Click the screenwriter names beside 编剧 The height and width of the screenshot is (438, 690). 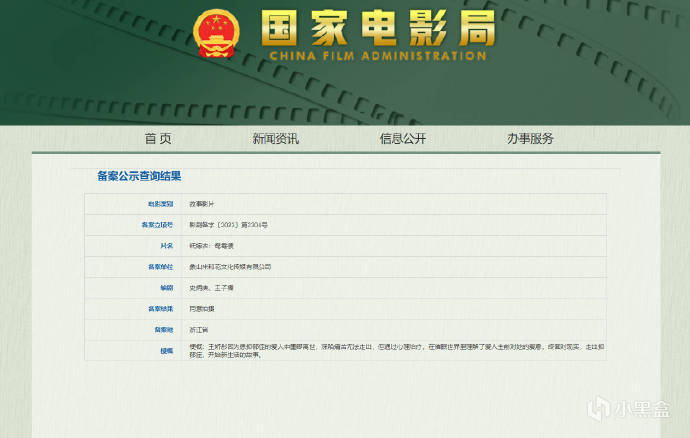coord(211,288)
